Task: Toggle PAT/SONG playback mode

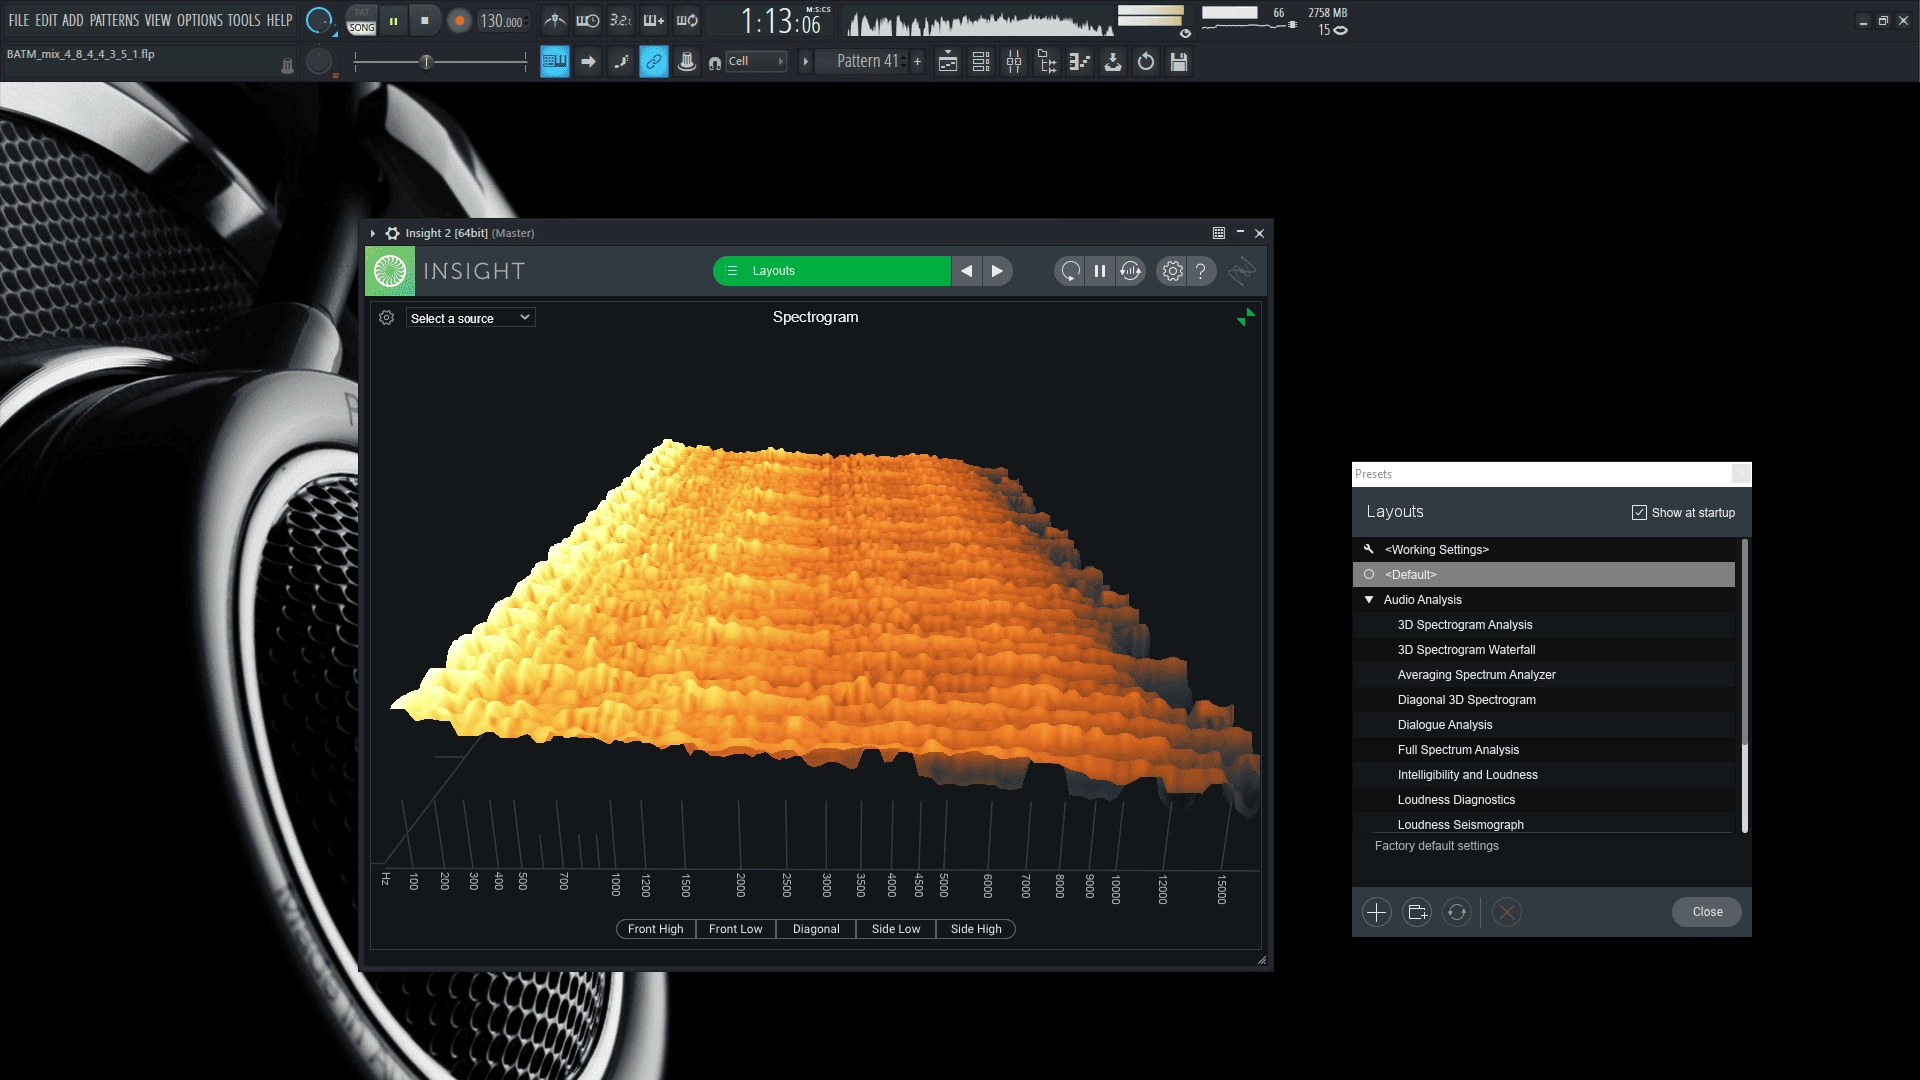Action: pos(361,21)
